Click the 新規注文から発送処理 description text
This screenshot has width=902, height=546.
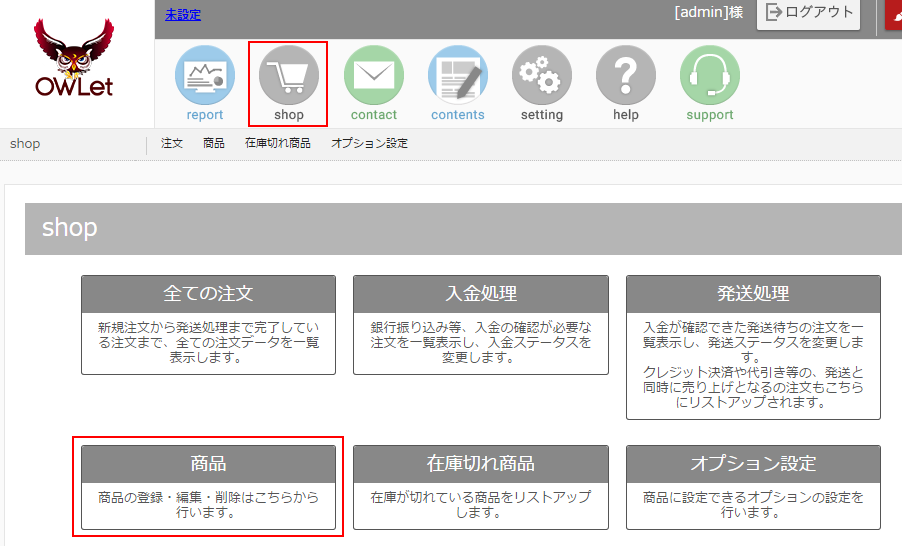tap(208, 342)
